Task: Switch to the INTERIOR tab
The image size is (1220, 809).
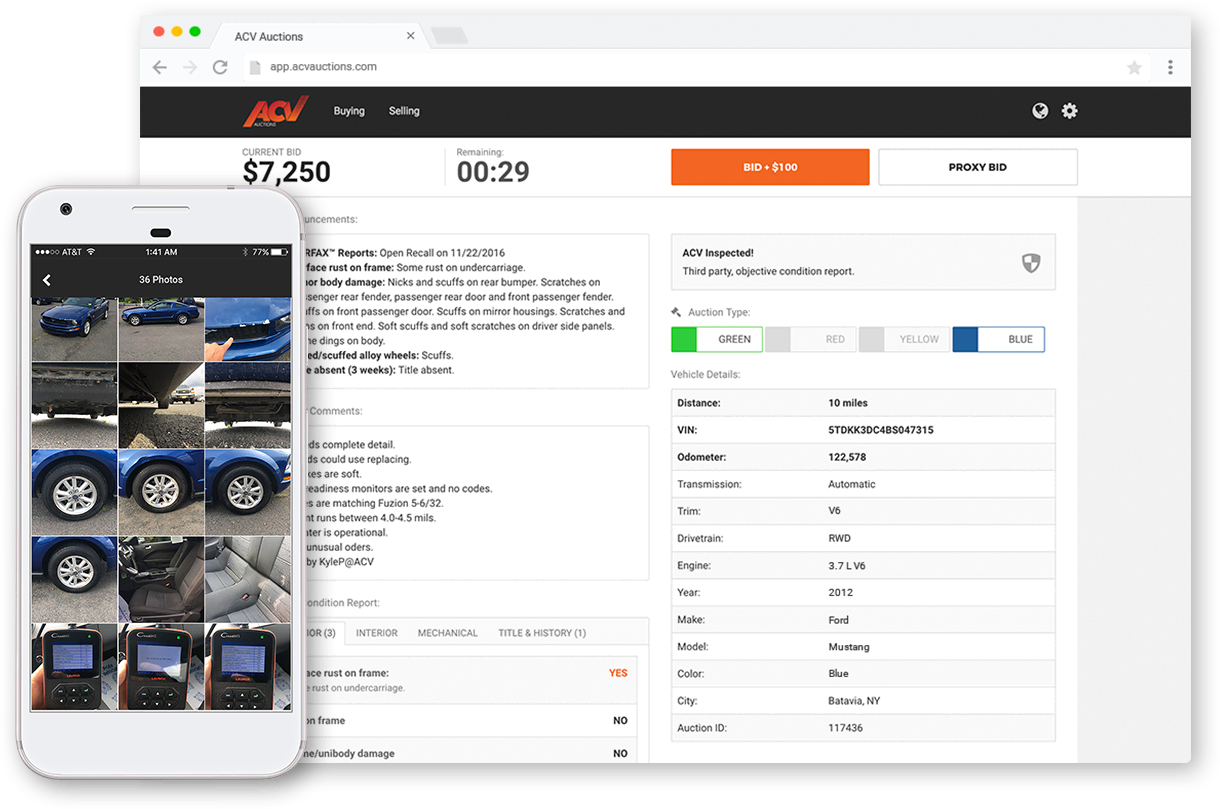Action: pos(377,632)
